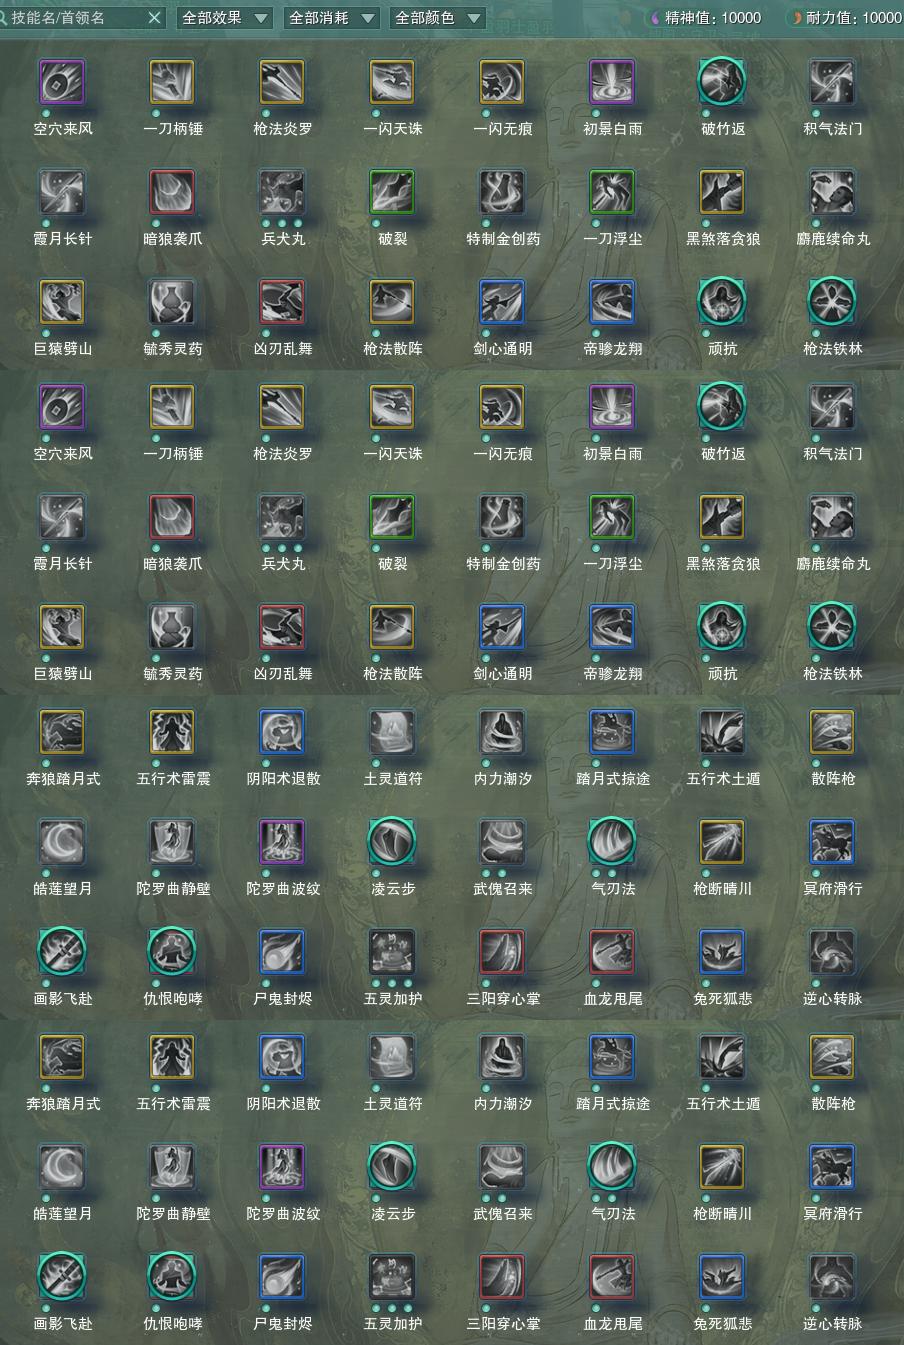Choose the upper 阴阳术退散 skill icon
Viewport: 904px width, 1345px height.
click(282, 732)
